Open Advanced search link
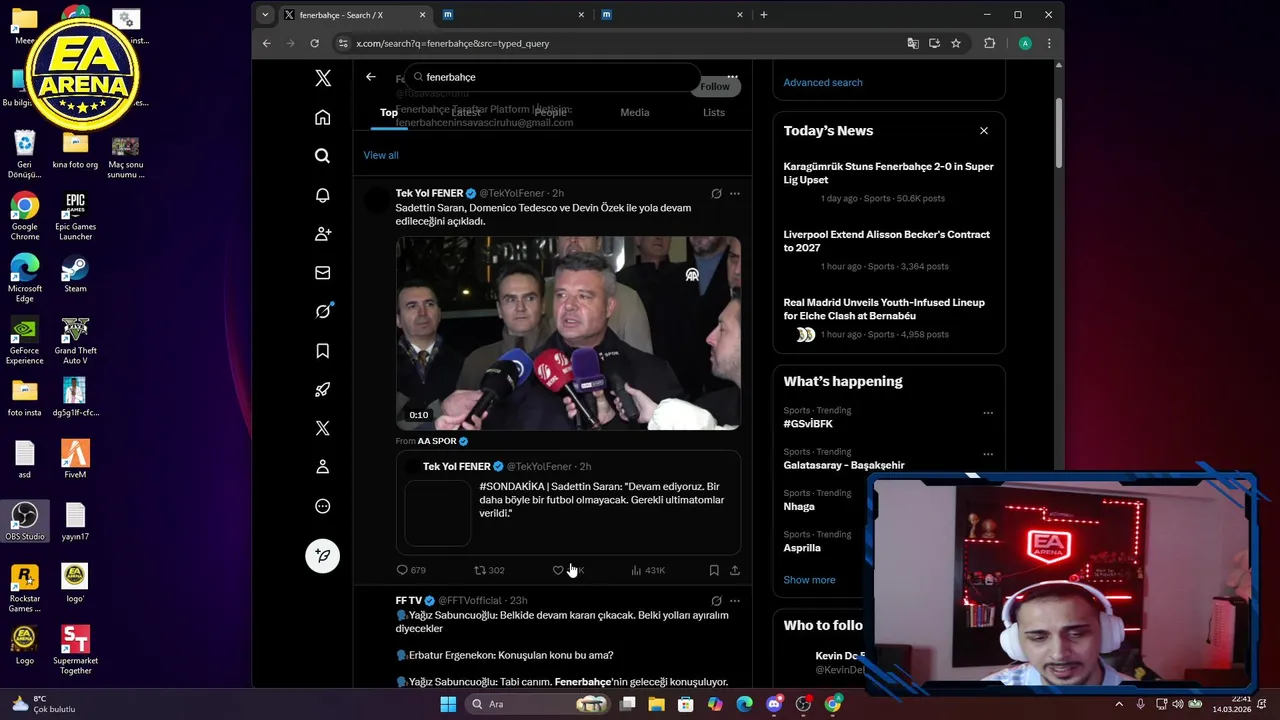This screenshot has height=720, width=1280. [x=823, y=82]
